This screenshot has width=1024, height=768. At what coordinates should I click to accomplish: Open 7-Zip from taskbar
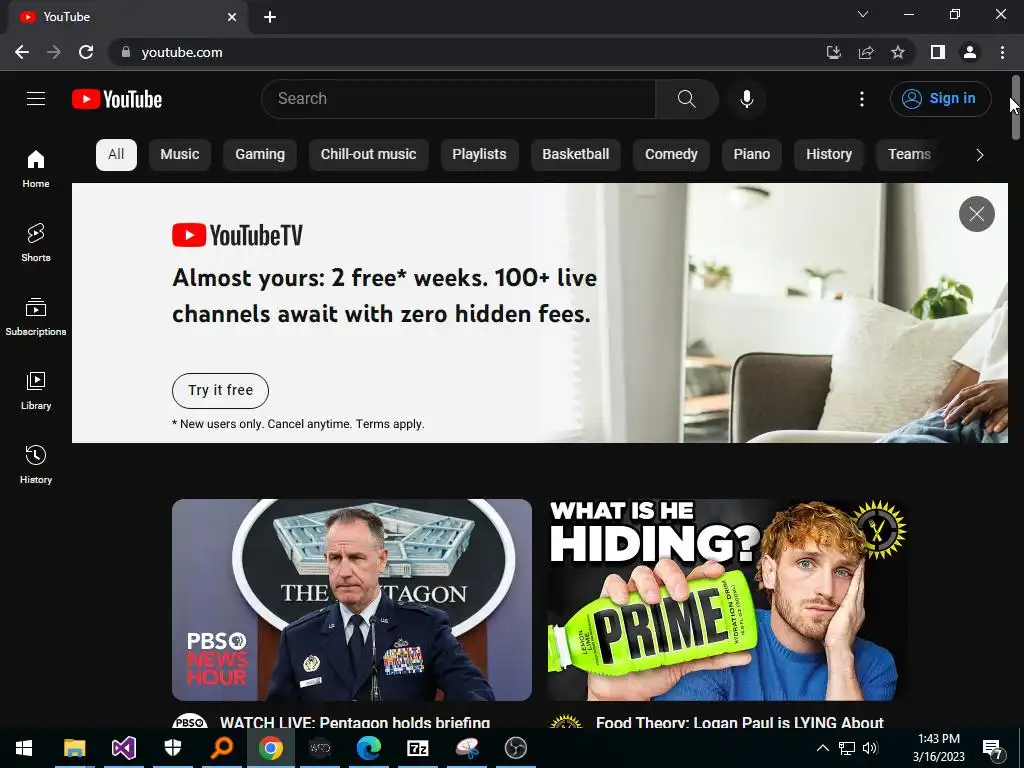point(417,748)
